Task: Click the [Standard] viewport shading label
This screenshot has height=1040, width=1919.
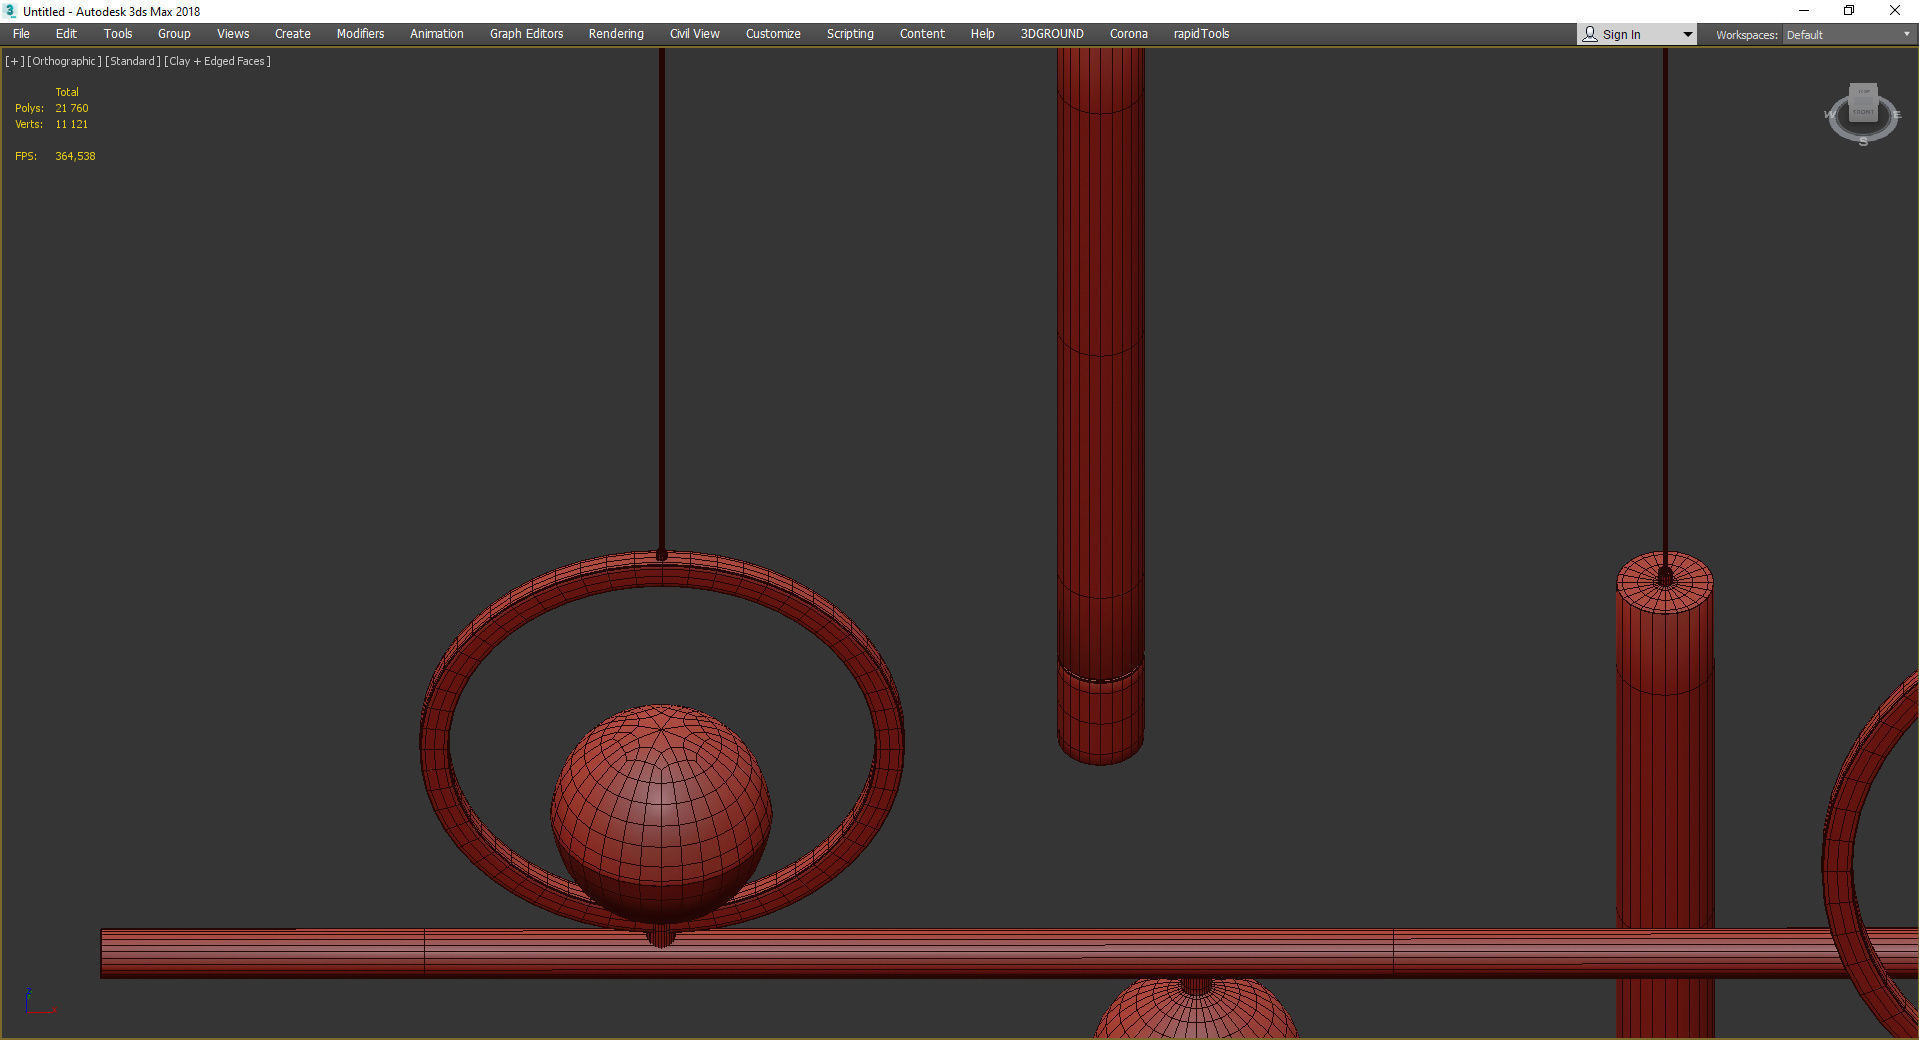Action: (133, 61)
